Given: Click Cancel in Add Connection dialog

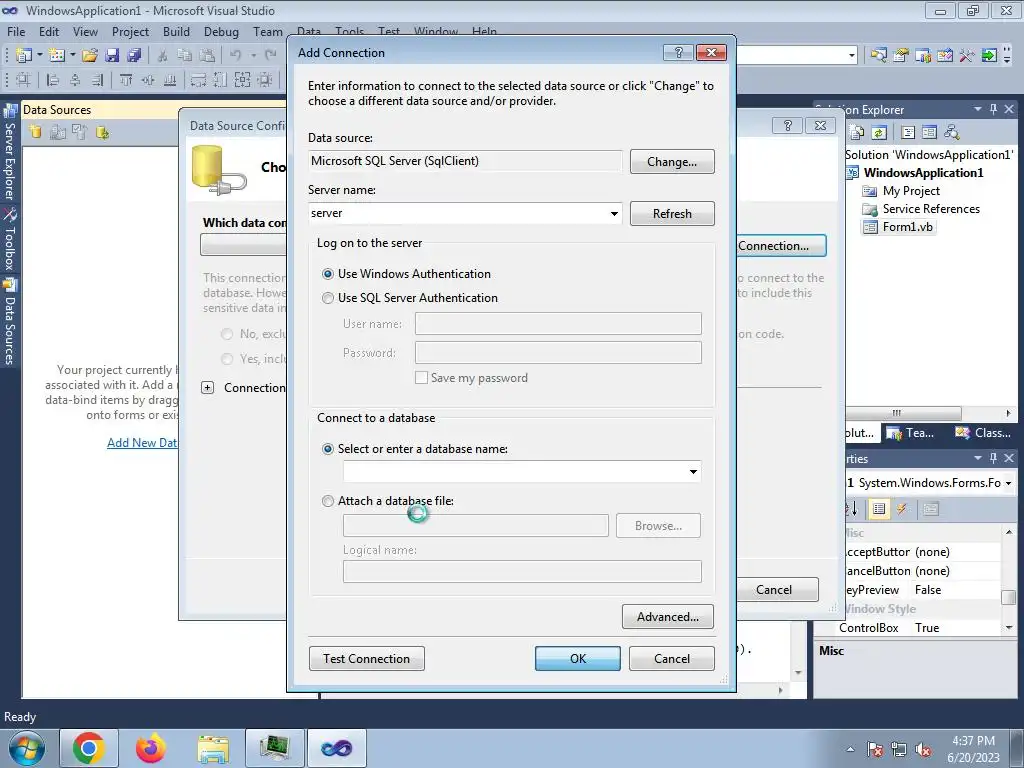Looking at the screenshot, I should click(x=672, y=658).
